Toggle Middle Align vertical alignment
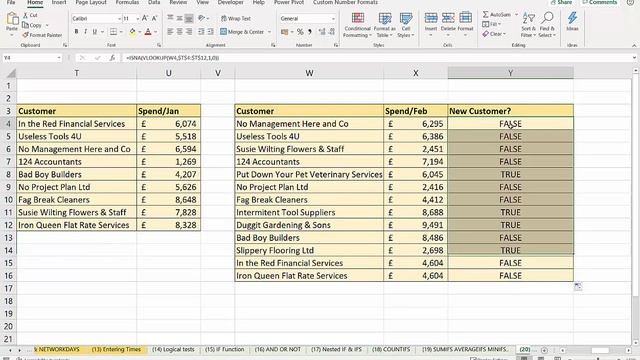The width and height of the screenshot is (640, 360). (x=180, y=18)
